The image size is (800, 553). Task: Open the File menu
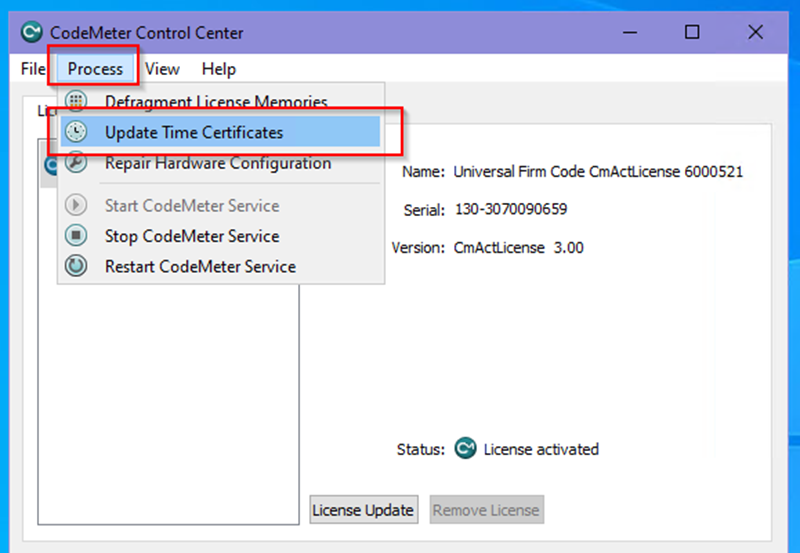tap(33, 69)
